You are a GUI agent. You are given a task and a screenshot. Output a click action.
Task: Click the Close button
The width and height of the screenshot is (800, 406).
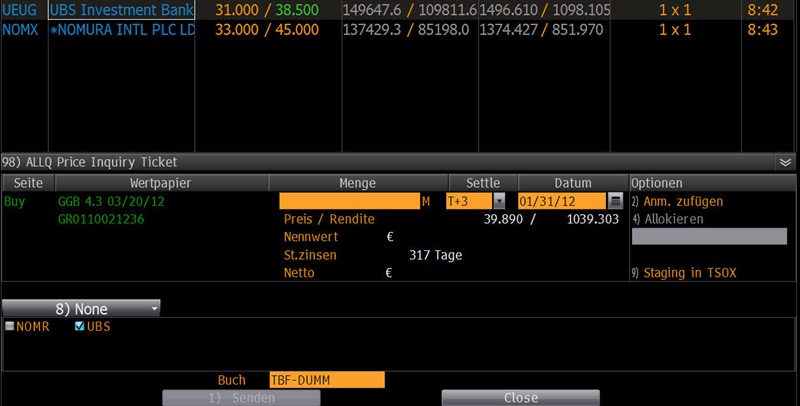tap(520, 398)
